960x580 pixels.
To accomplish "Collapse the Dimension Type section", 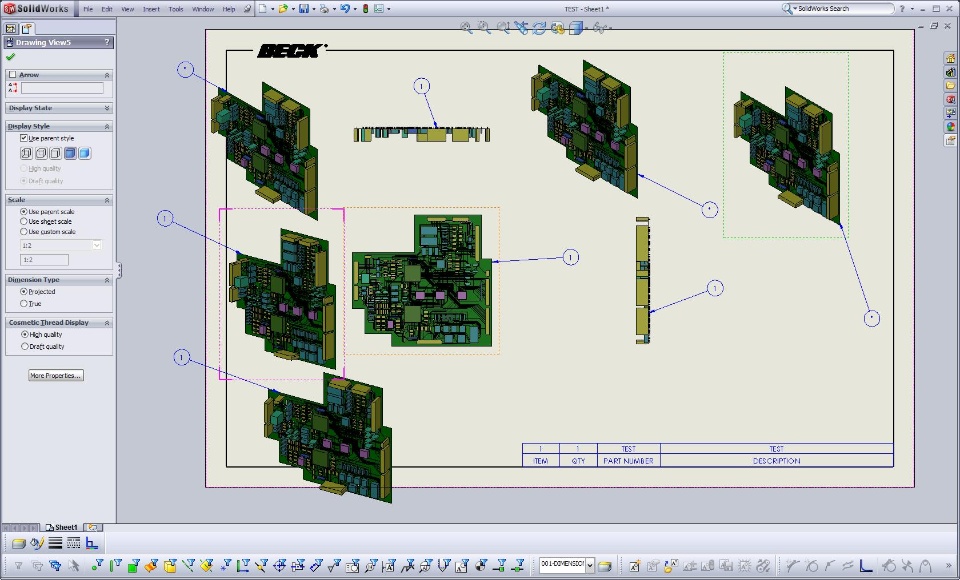I will click(107, 280).
